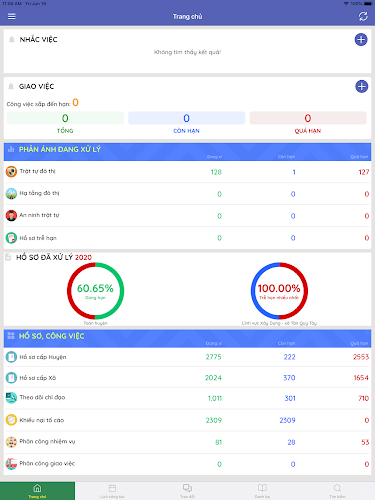This screenshot has height=500, width=375.
Task: Tap the 2775 value for Hồ sơ cấp Huyện
Action: pos(213,357)
